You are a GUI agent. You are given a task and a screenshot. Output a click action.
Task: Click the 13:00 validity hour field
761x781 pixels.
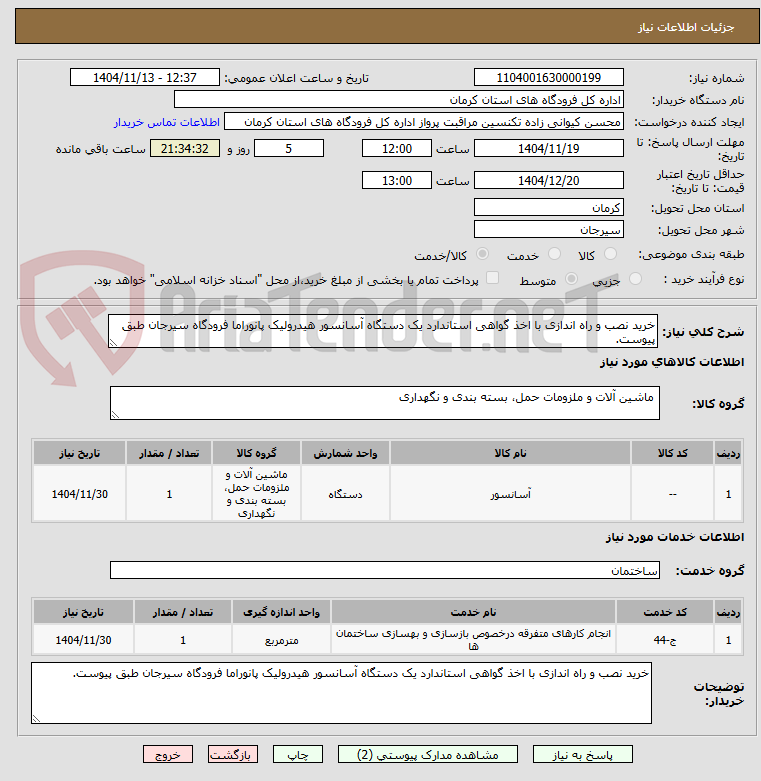[x=396, y=180]
